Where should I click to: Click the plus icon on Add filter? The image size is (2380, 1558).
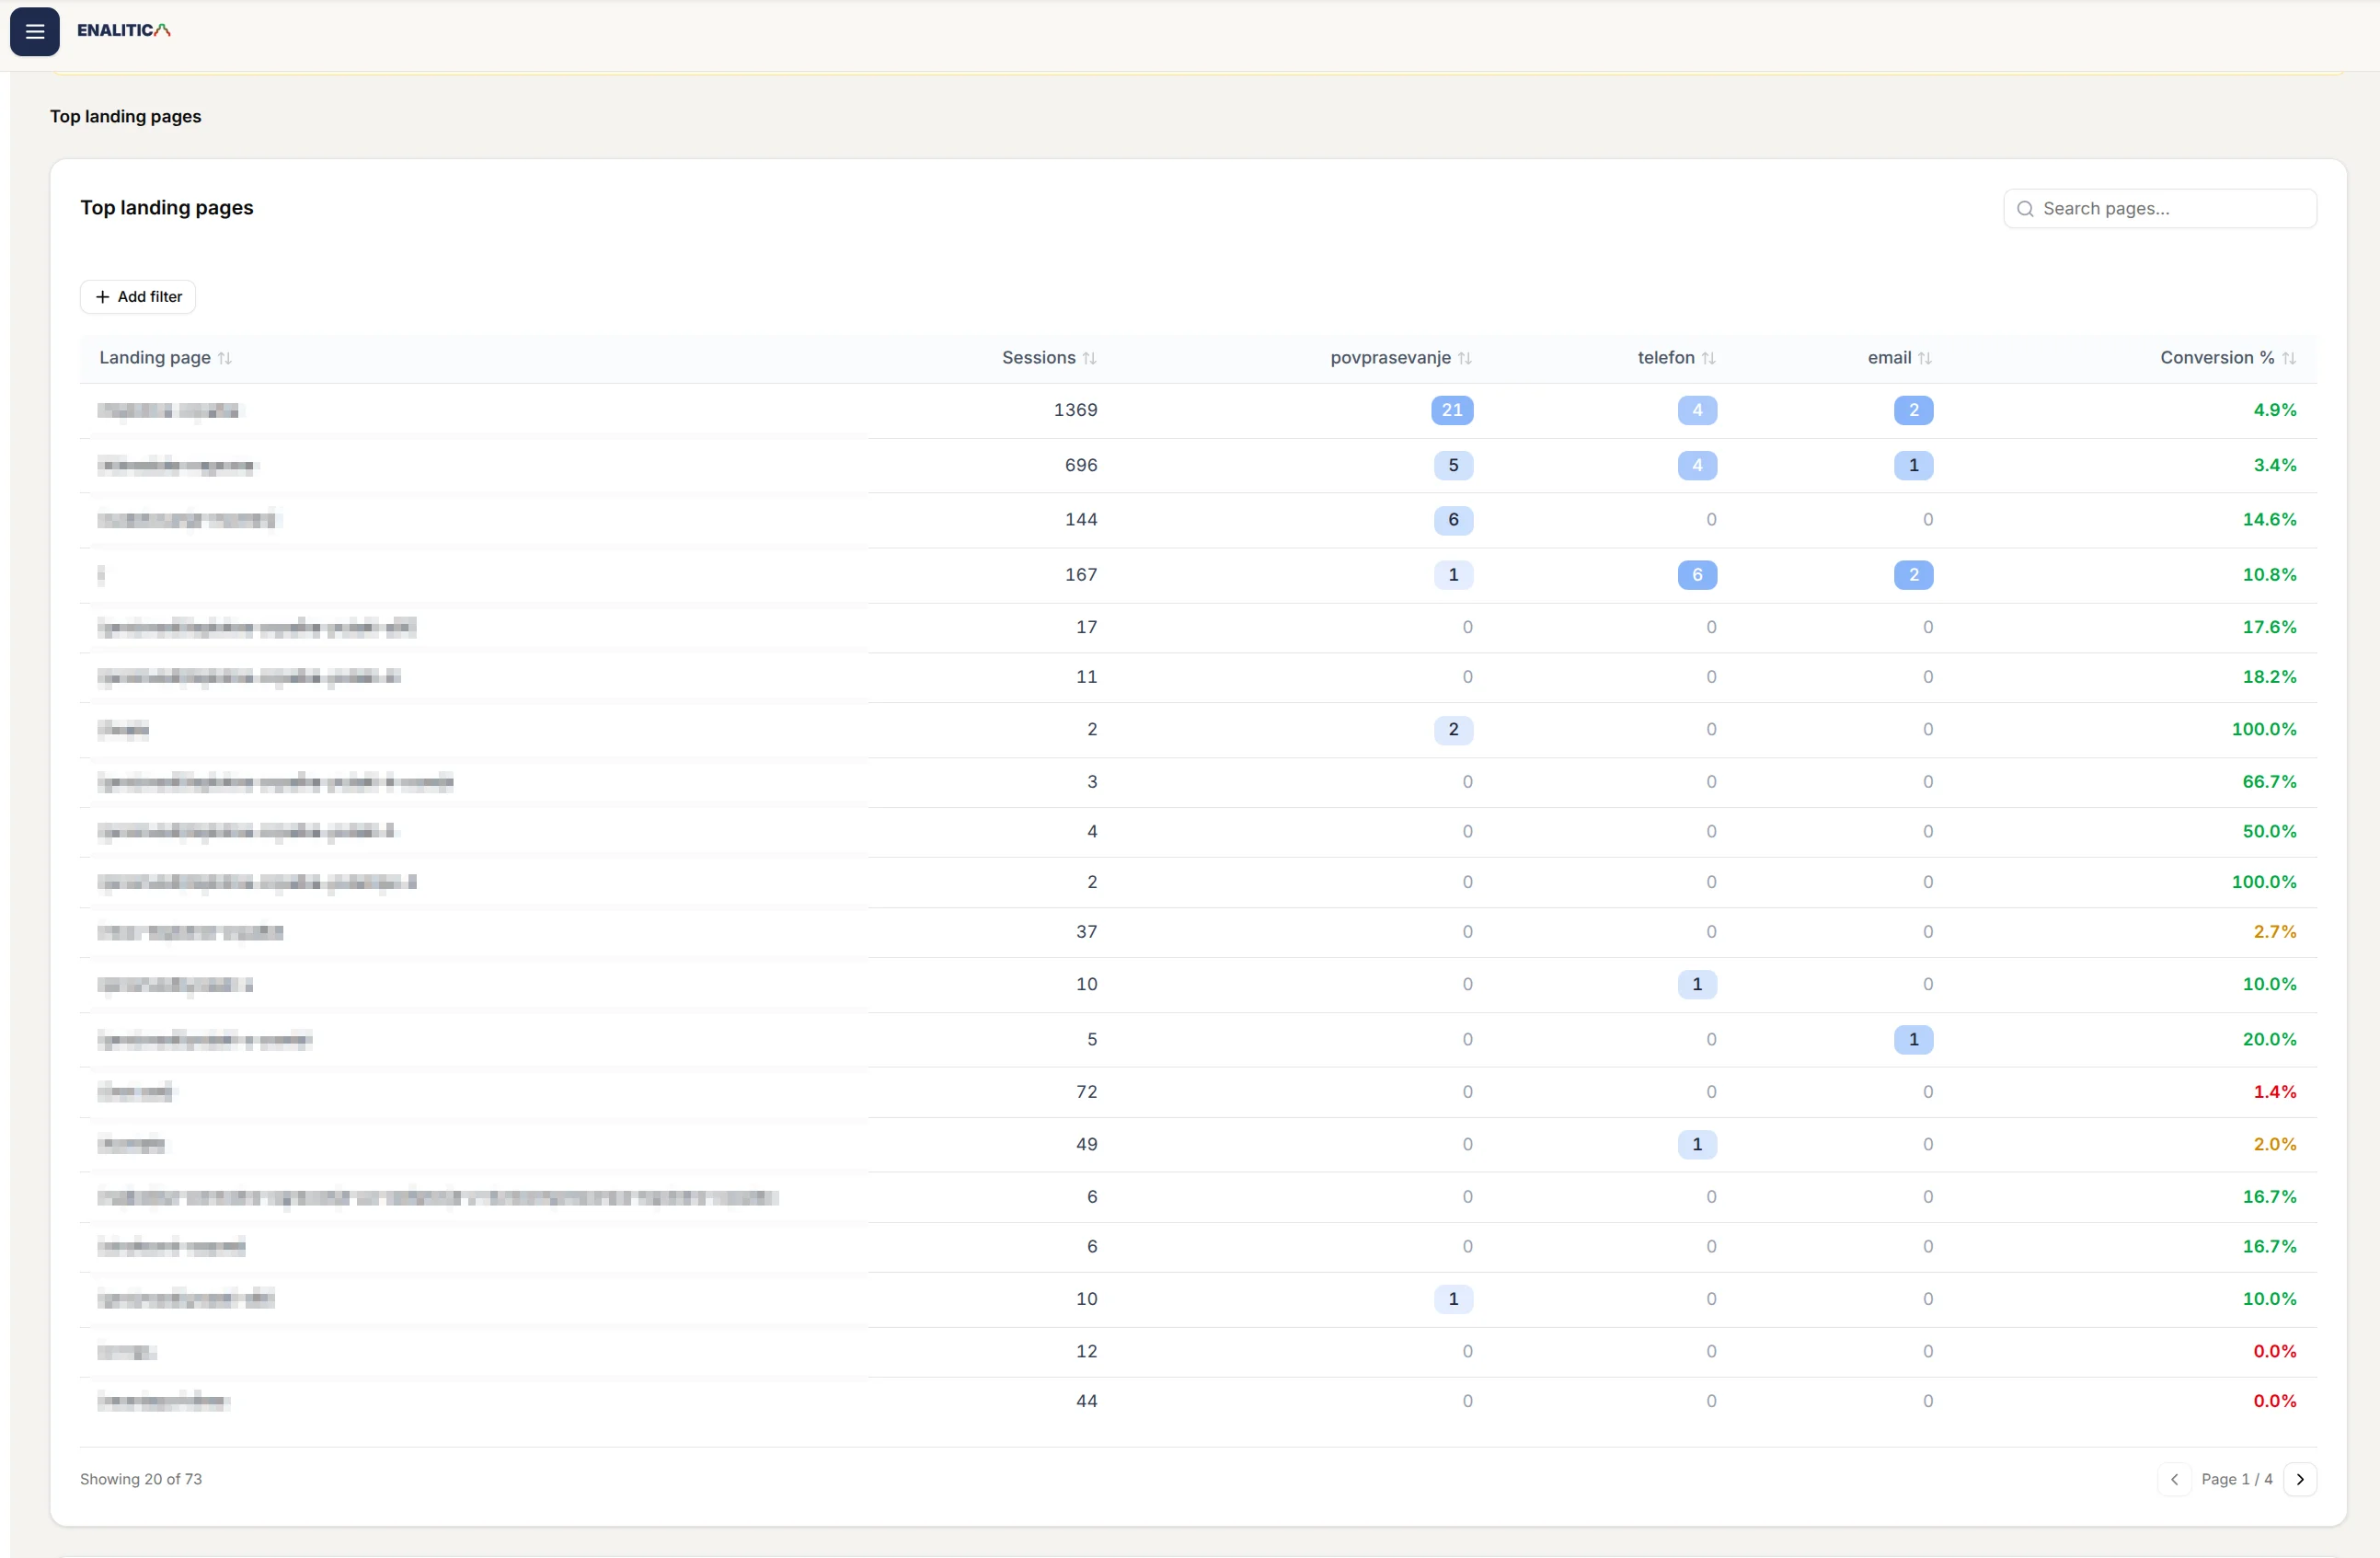tap(103, 296)
